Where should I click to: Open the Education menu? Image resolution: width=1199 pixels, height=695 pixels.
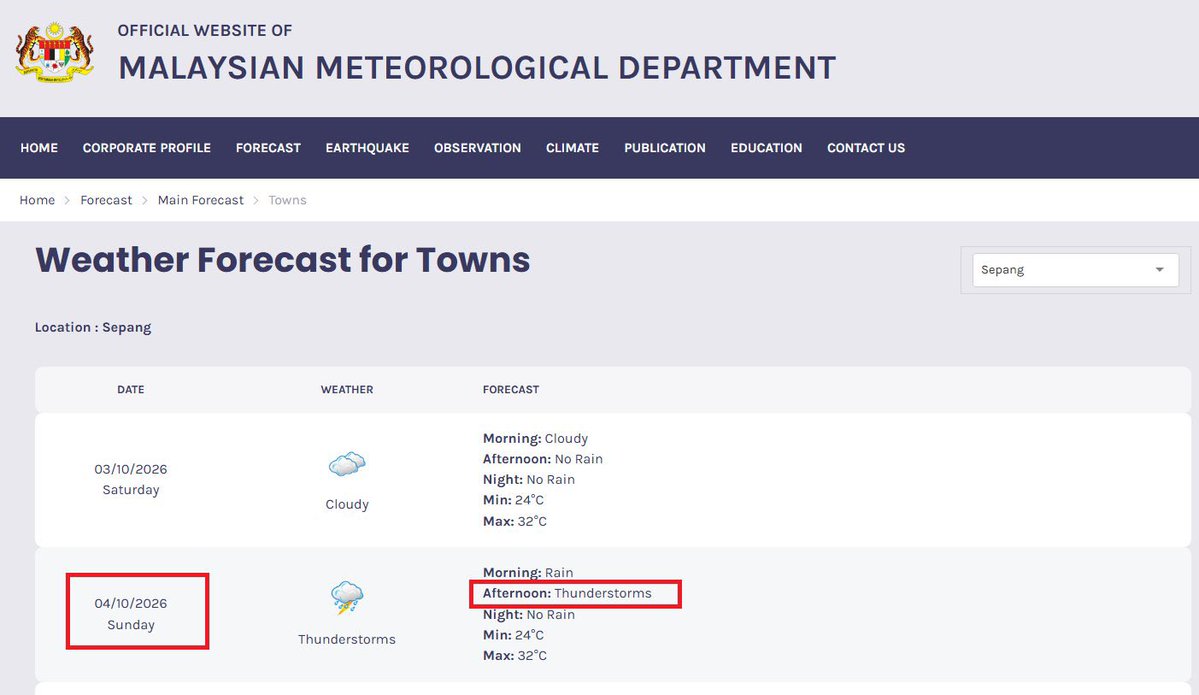pyautogui.click(x=766, y=148)
